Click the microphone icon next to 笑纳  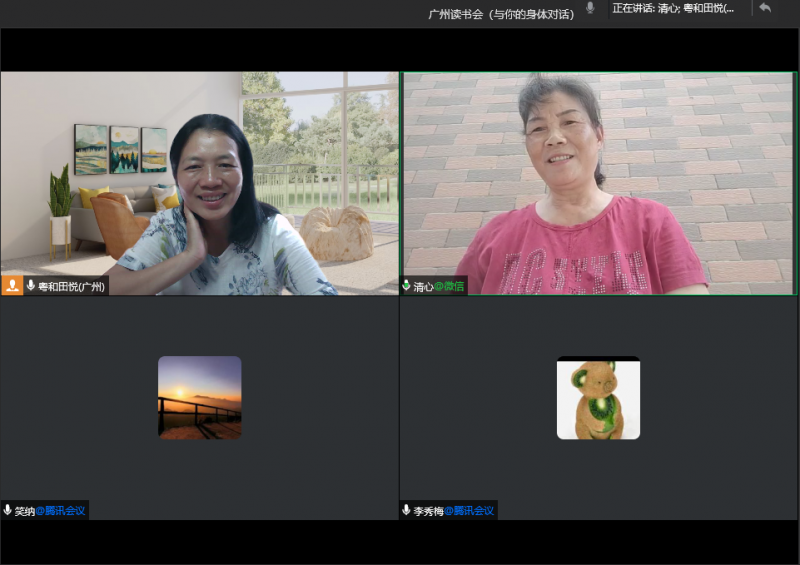[x=7, y=511]
